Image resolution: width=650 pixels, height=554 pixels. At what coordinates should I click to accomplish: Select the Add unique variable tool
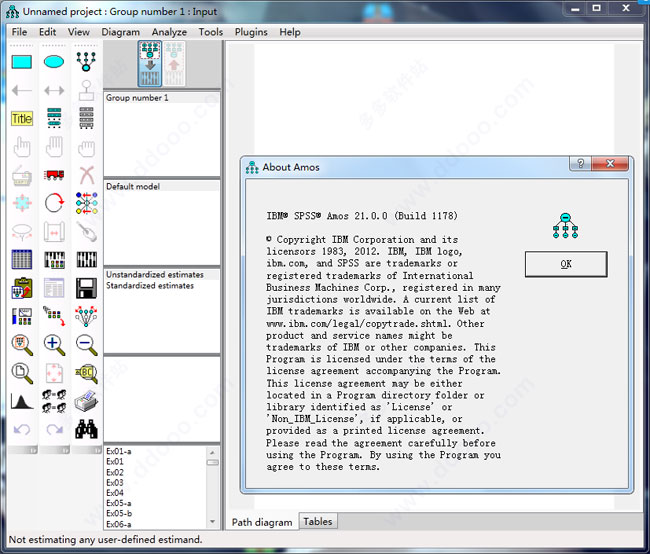click(x=86, y=90)
